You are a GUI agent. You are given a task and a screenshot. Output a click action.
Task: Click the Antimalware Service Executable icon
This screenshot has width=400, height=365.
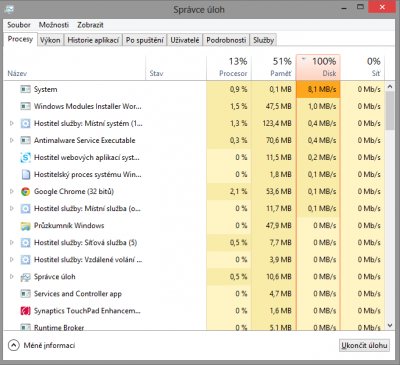(x=25, y=140)
